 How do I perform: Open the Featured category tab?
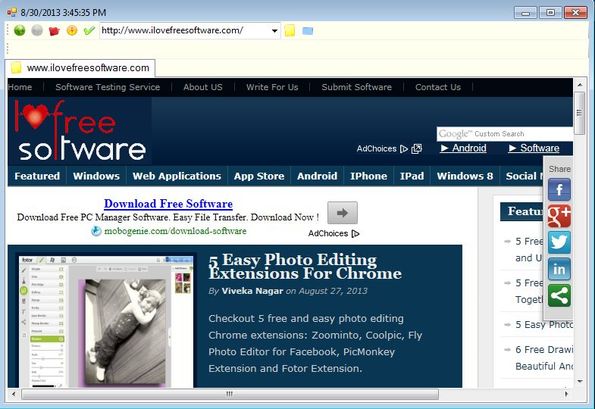click(x=37, y=176)
